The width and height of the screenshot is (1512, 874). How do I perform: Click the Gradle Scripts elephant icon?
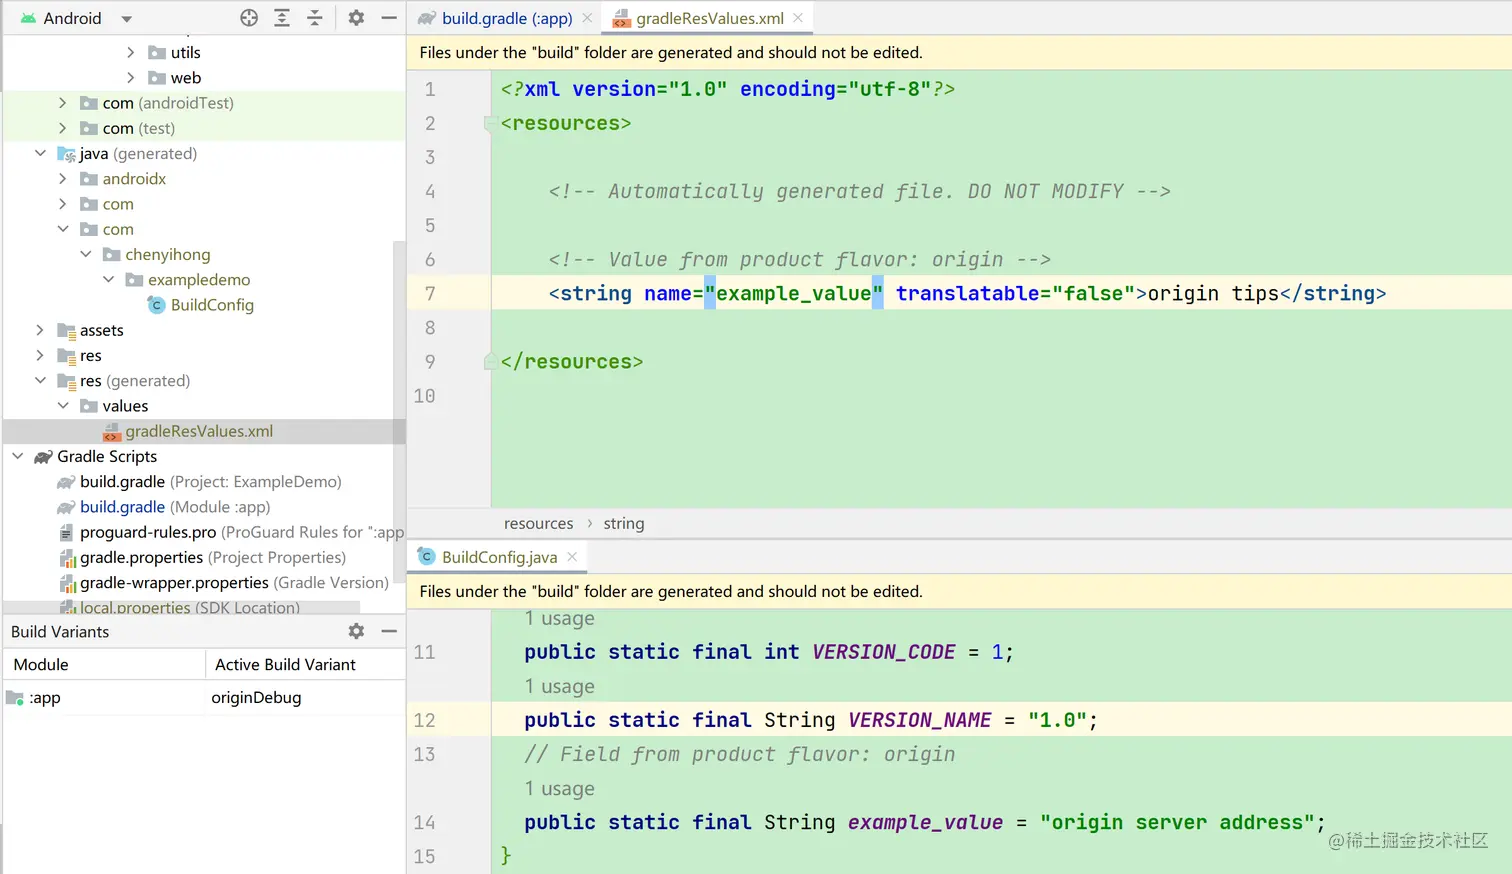click(x=43, y=457)
